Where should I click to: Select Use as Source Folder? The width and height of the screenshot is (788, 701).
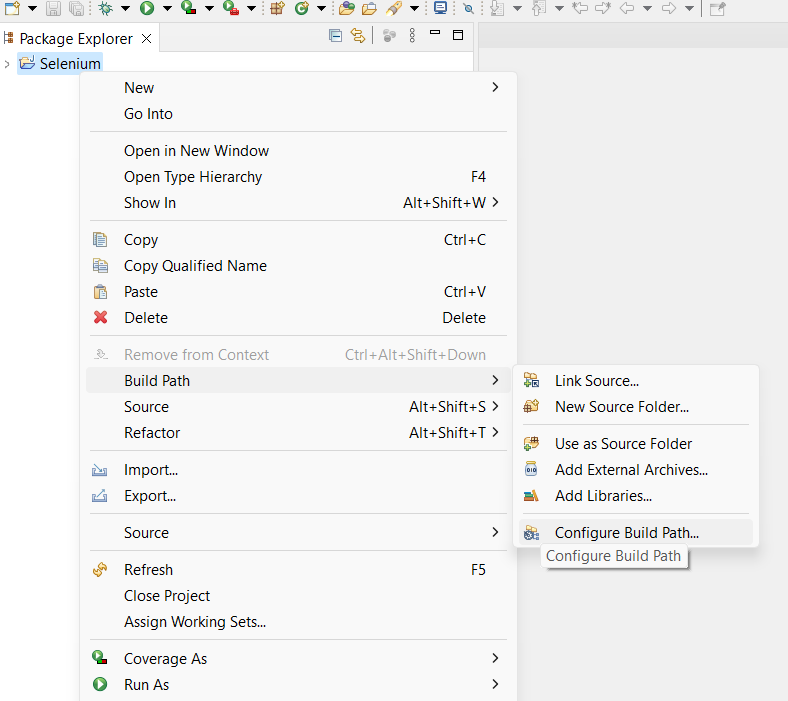point(636,444)
